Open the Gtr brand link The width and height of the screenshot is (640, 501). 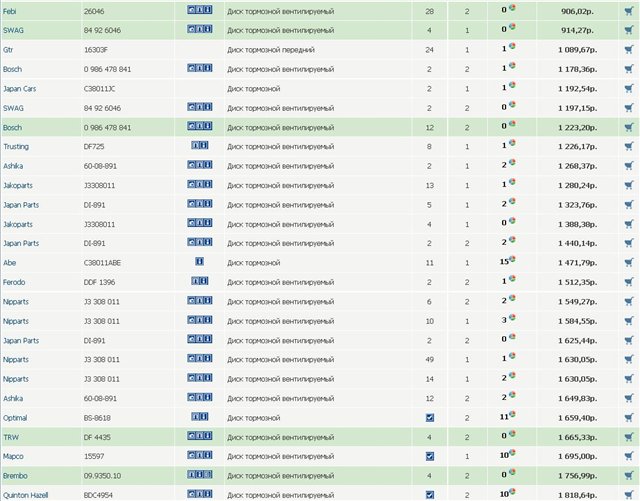(x=8, y=50)
